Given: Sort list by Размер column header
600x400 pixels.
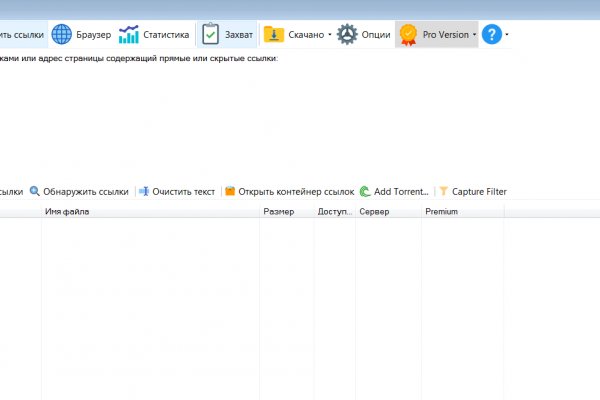Looking at the screenshot, I should pyautogui.click(x=285, y=212).
